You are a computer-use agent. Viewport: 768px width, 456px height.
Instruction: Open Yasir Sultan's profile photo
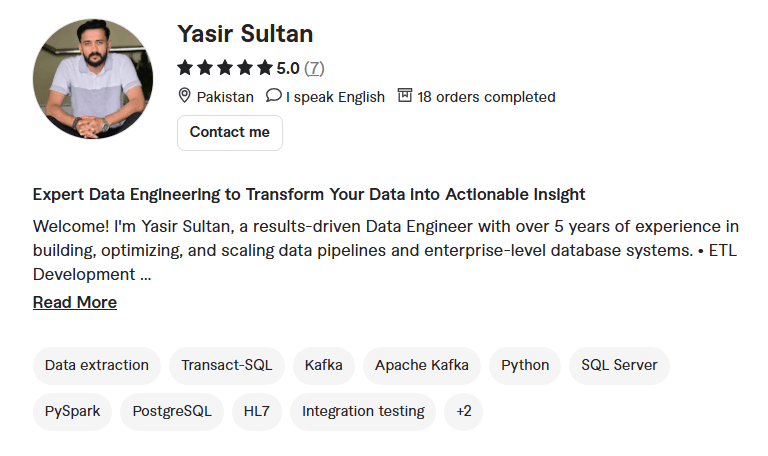[x=93, y=78]
